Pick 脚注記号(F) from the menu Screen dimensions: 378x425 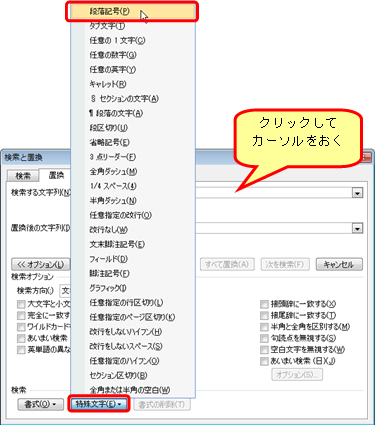click(x=132, y=273)
